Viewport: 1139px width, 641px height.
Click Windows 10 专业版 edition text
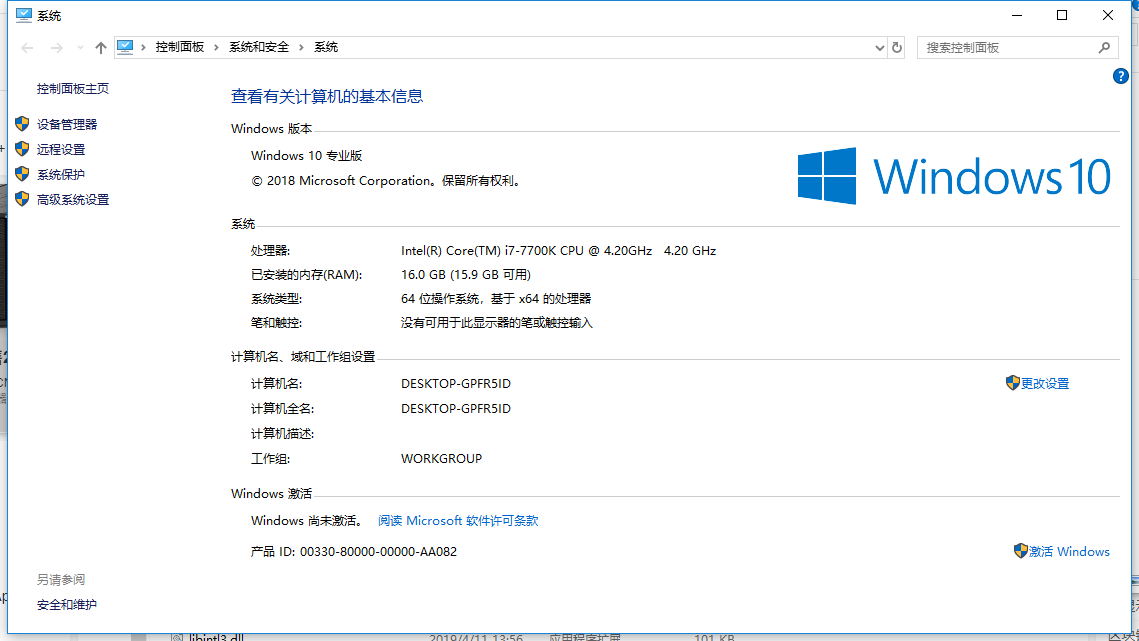(307, 156)
